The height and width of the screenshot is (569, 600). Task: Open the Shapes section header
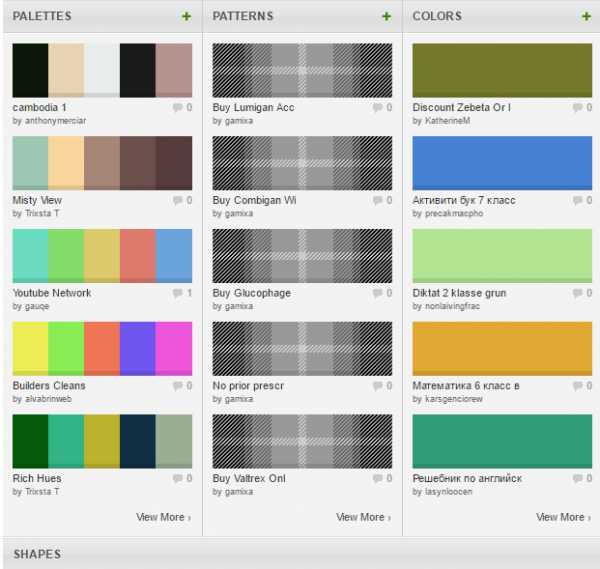[37, 554]
